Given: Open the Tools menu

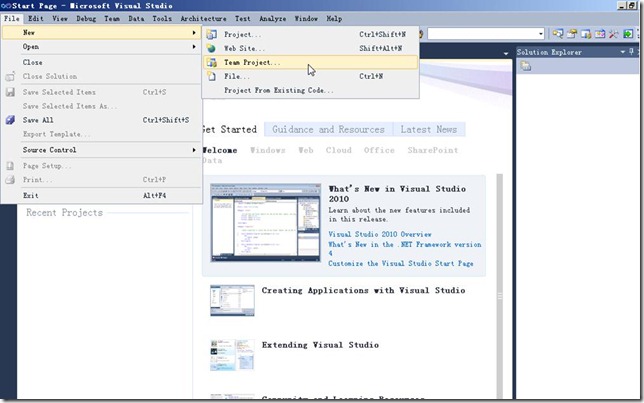Looking at the screenshot, I should pos(162,18).
